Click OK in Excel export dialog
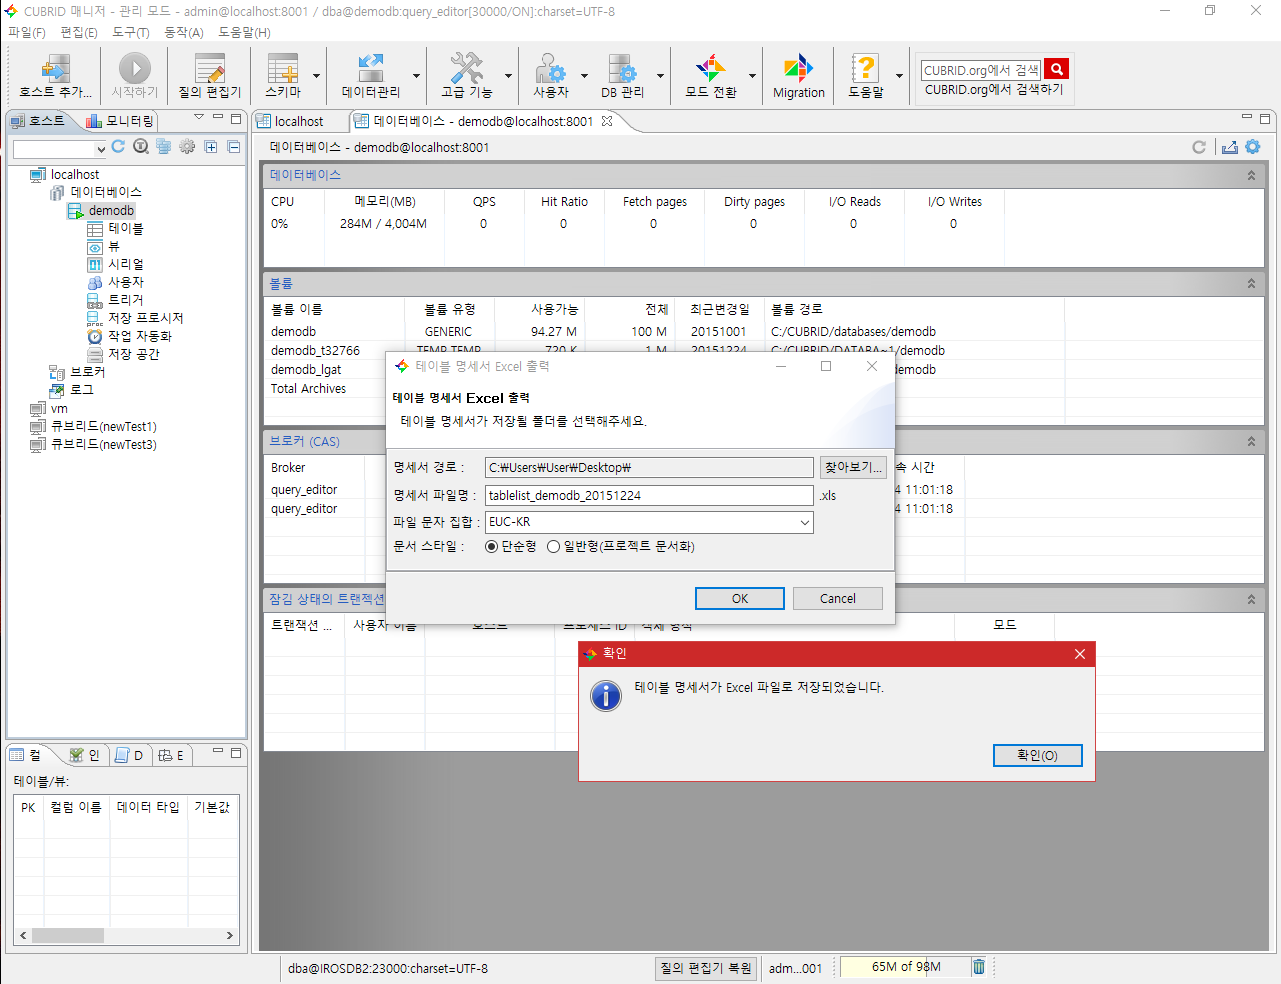Screen dimensions: 1281x984 [740, 598]
